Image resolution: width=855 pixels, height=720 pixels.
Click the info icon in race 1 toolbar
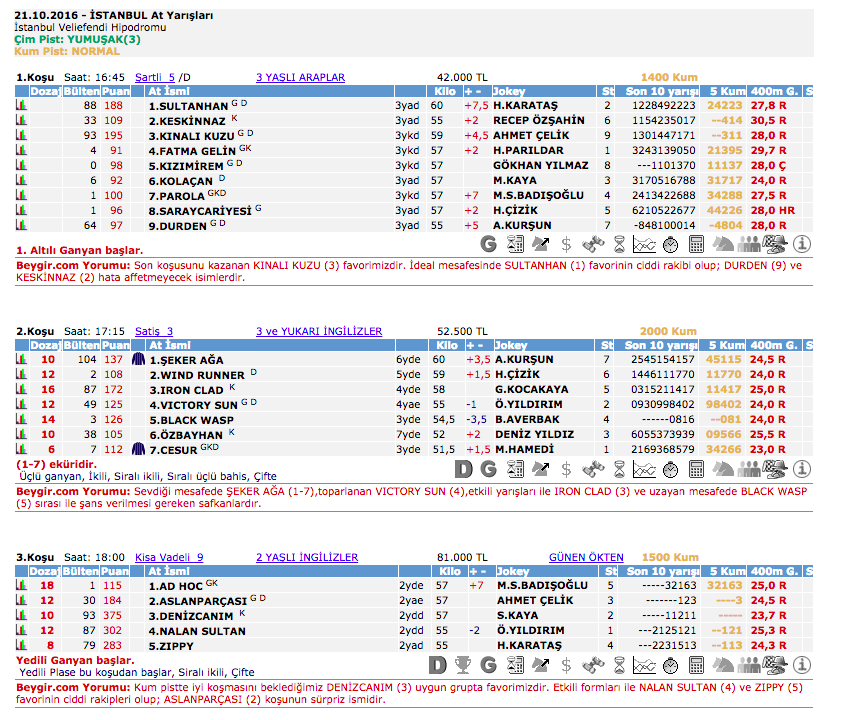[x=802, y=243]
